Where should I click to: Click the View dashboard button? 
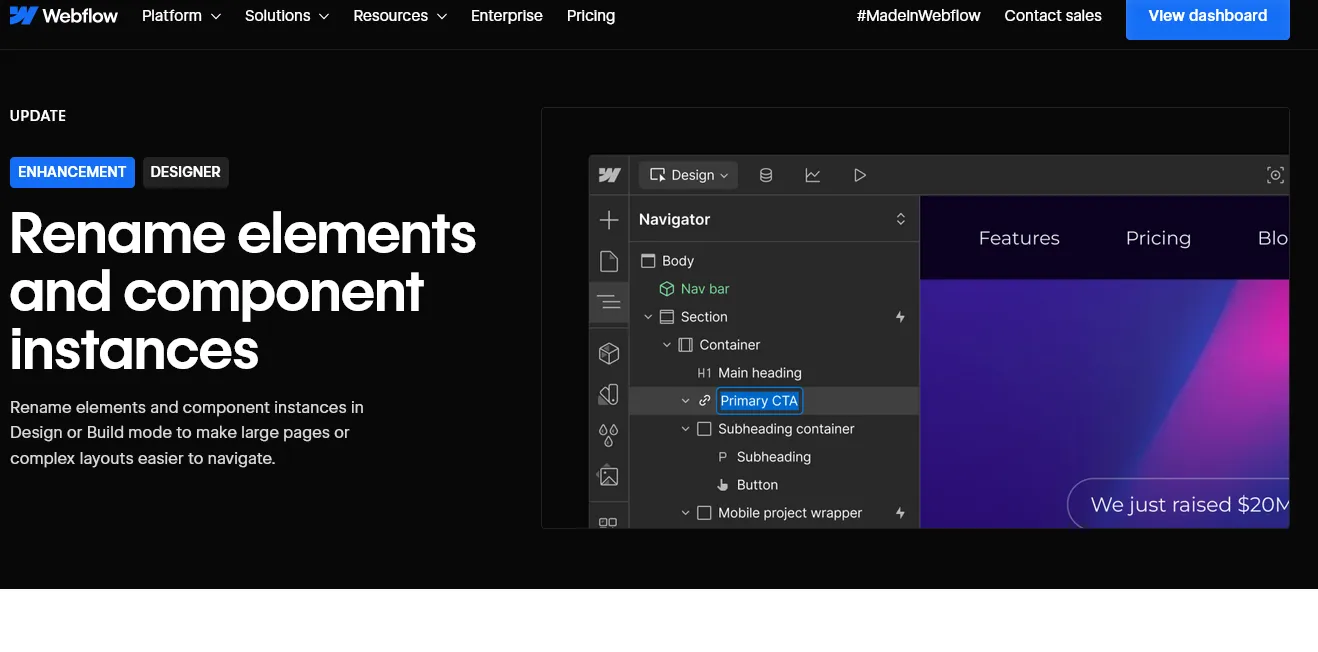click(x=1208, y=16)
